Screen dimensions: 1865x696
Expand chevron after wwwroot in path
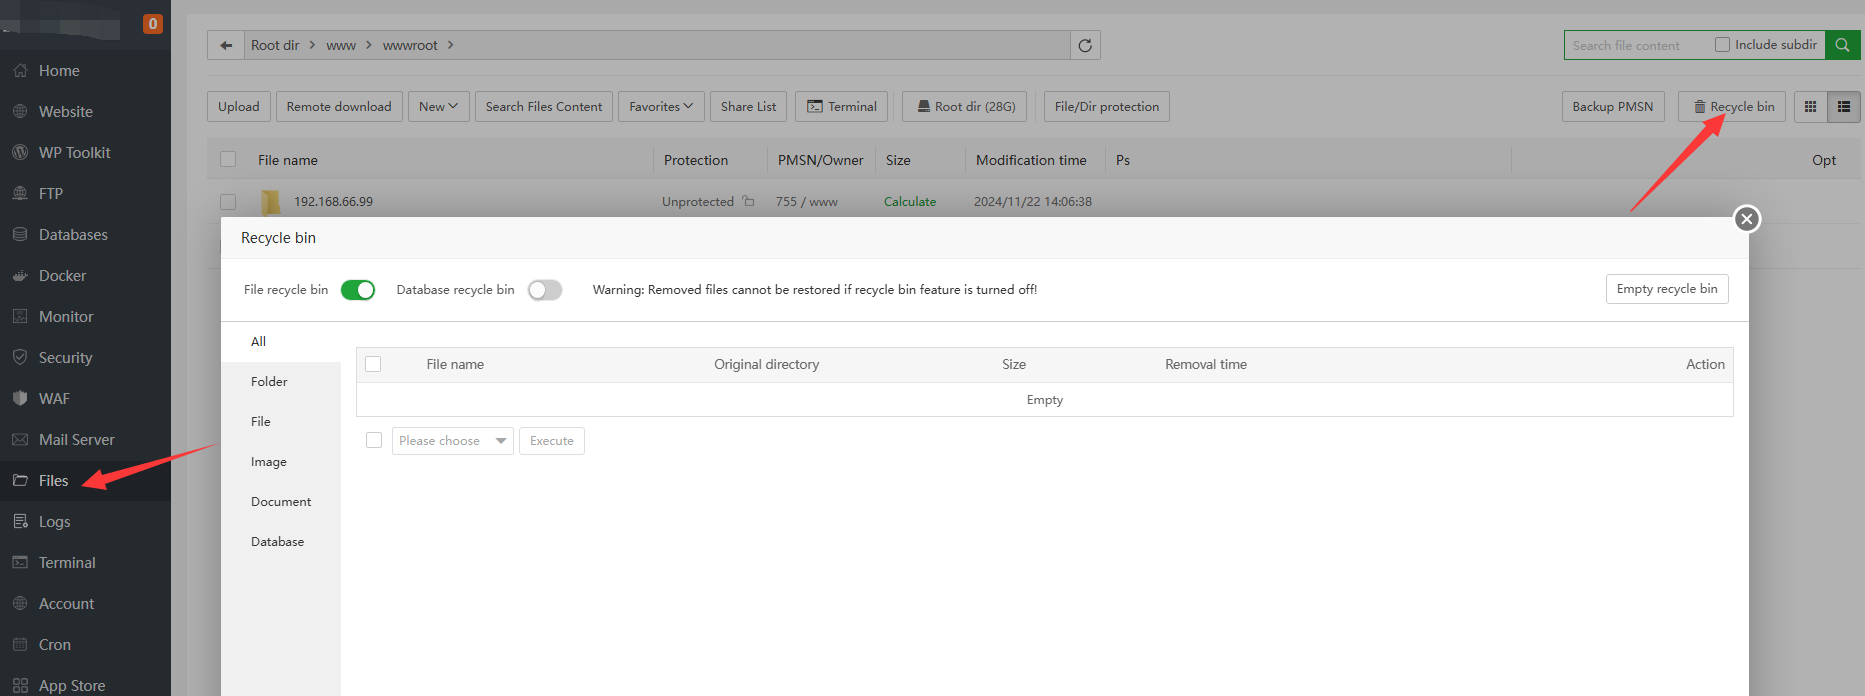pyautogui.click(x=451, y=45)
